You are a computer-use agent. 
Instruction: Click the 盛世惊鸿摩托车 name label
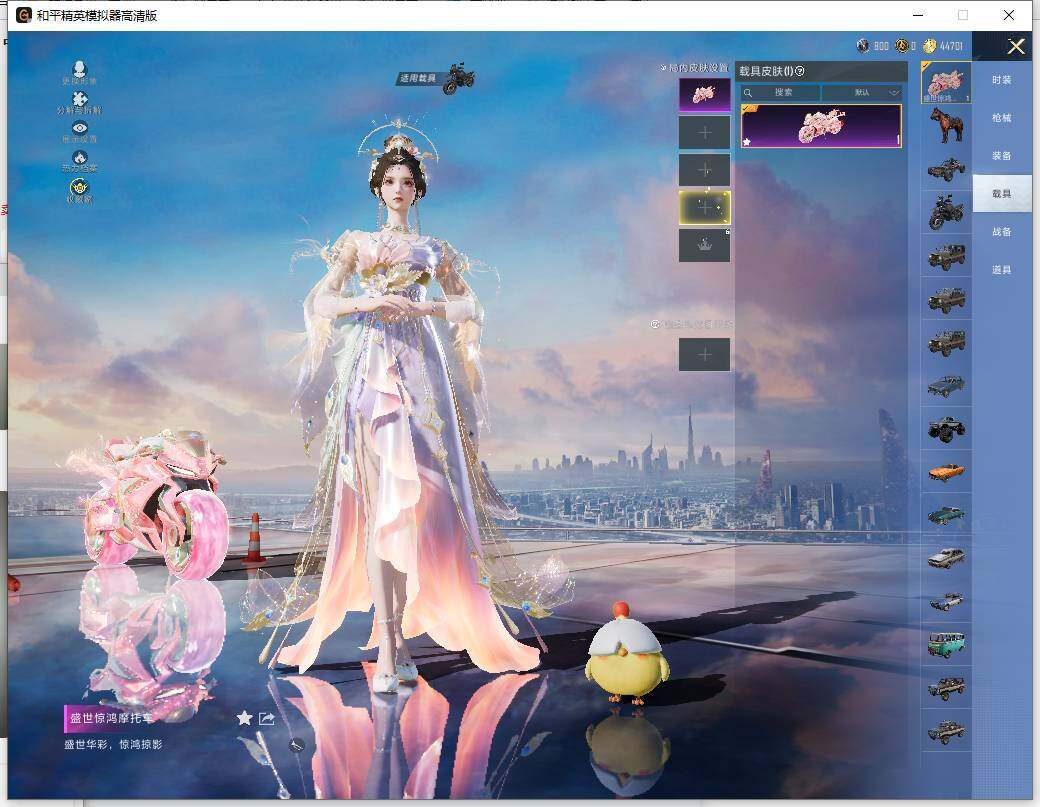click(x=111, y=718)
